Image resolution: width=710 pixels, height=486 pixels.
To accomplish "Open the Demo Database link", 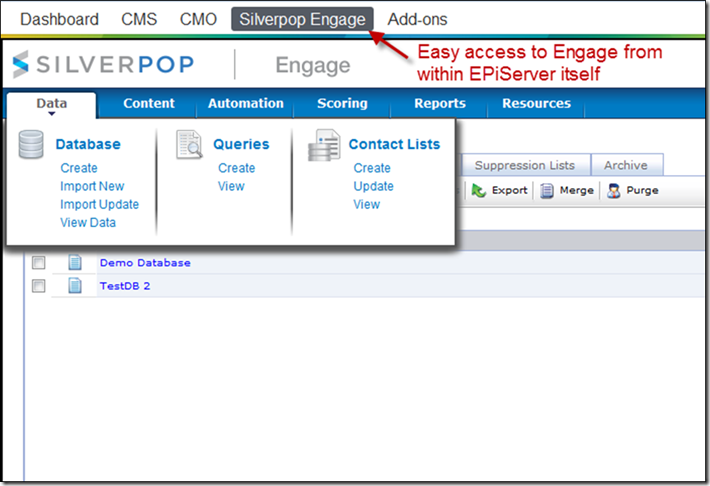I will (x=145, y=263).
